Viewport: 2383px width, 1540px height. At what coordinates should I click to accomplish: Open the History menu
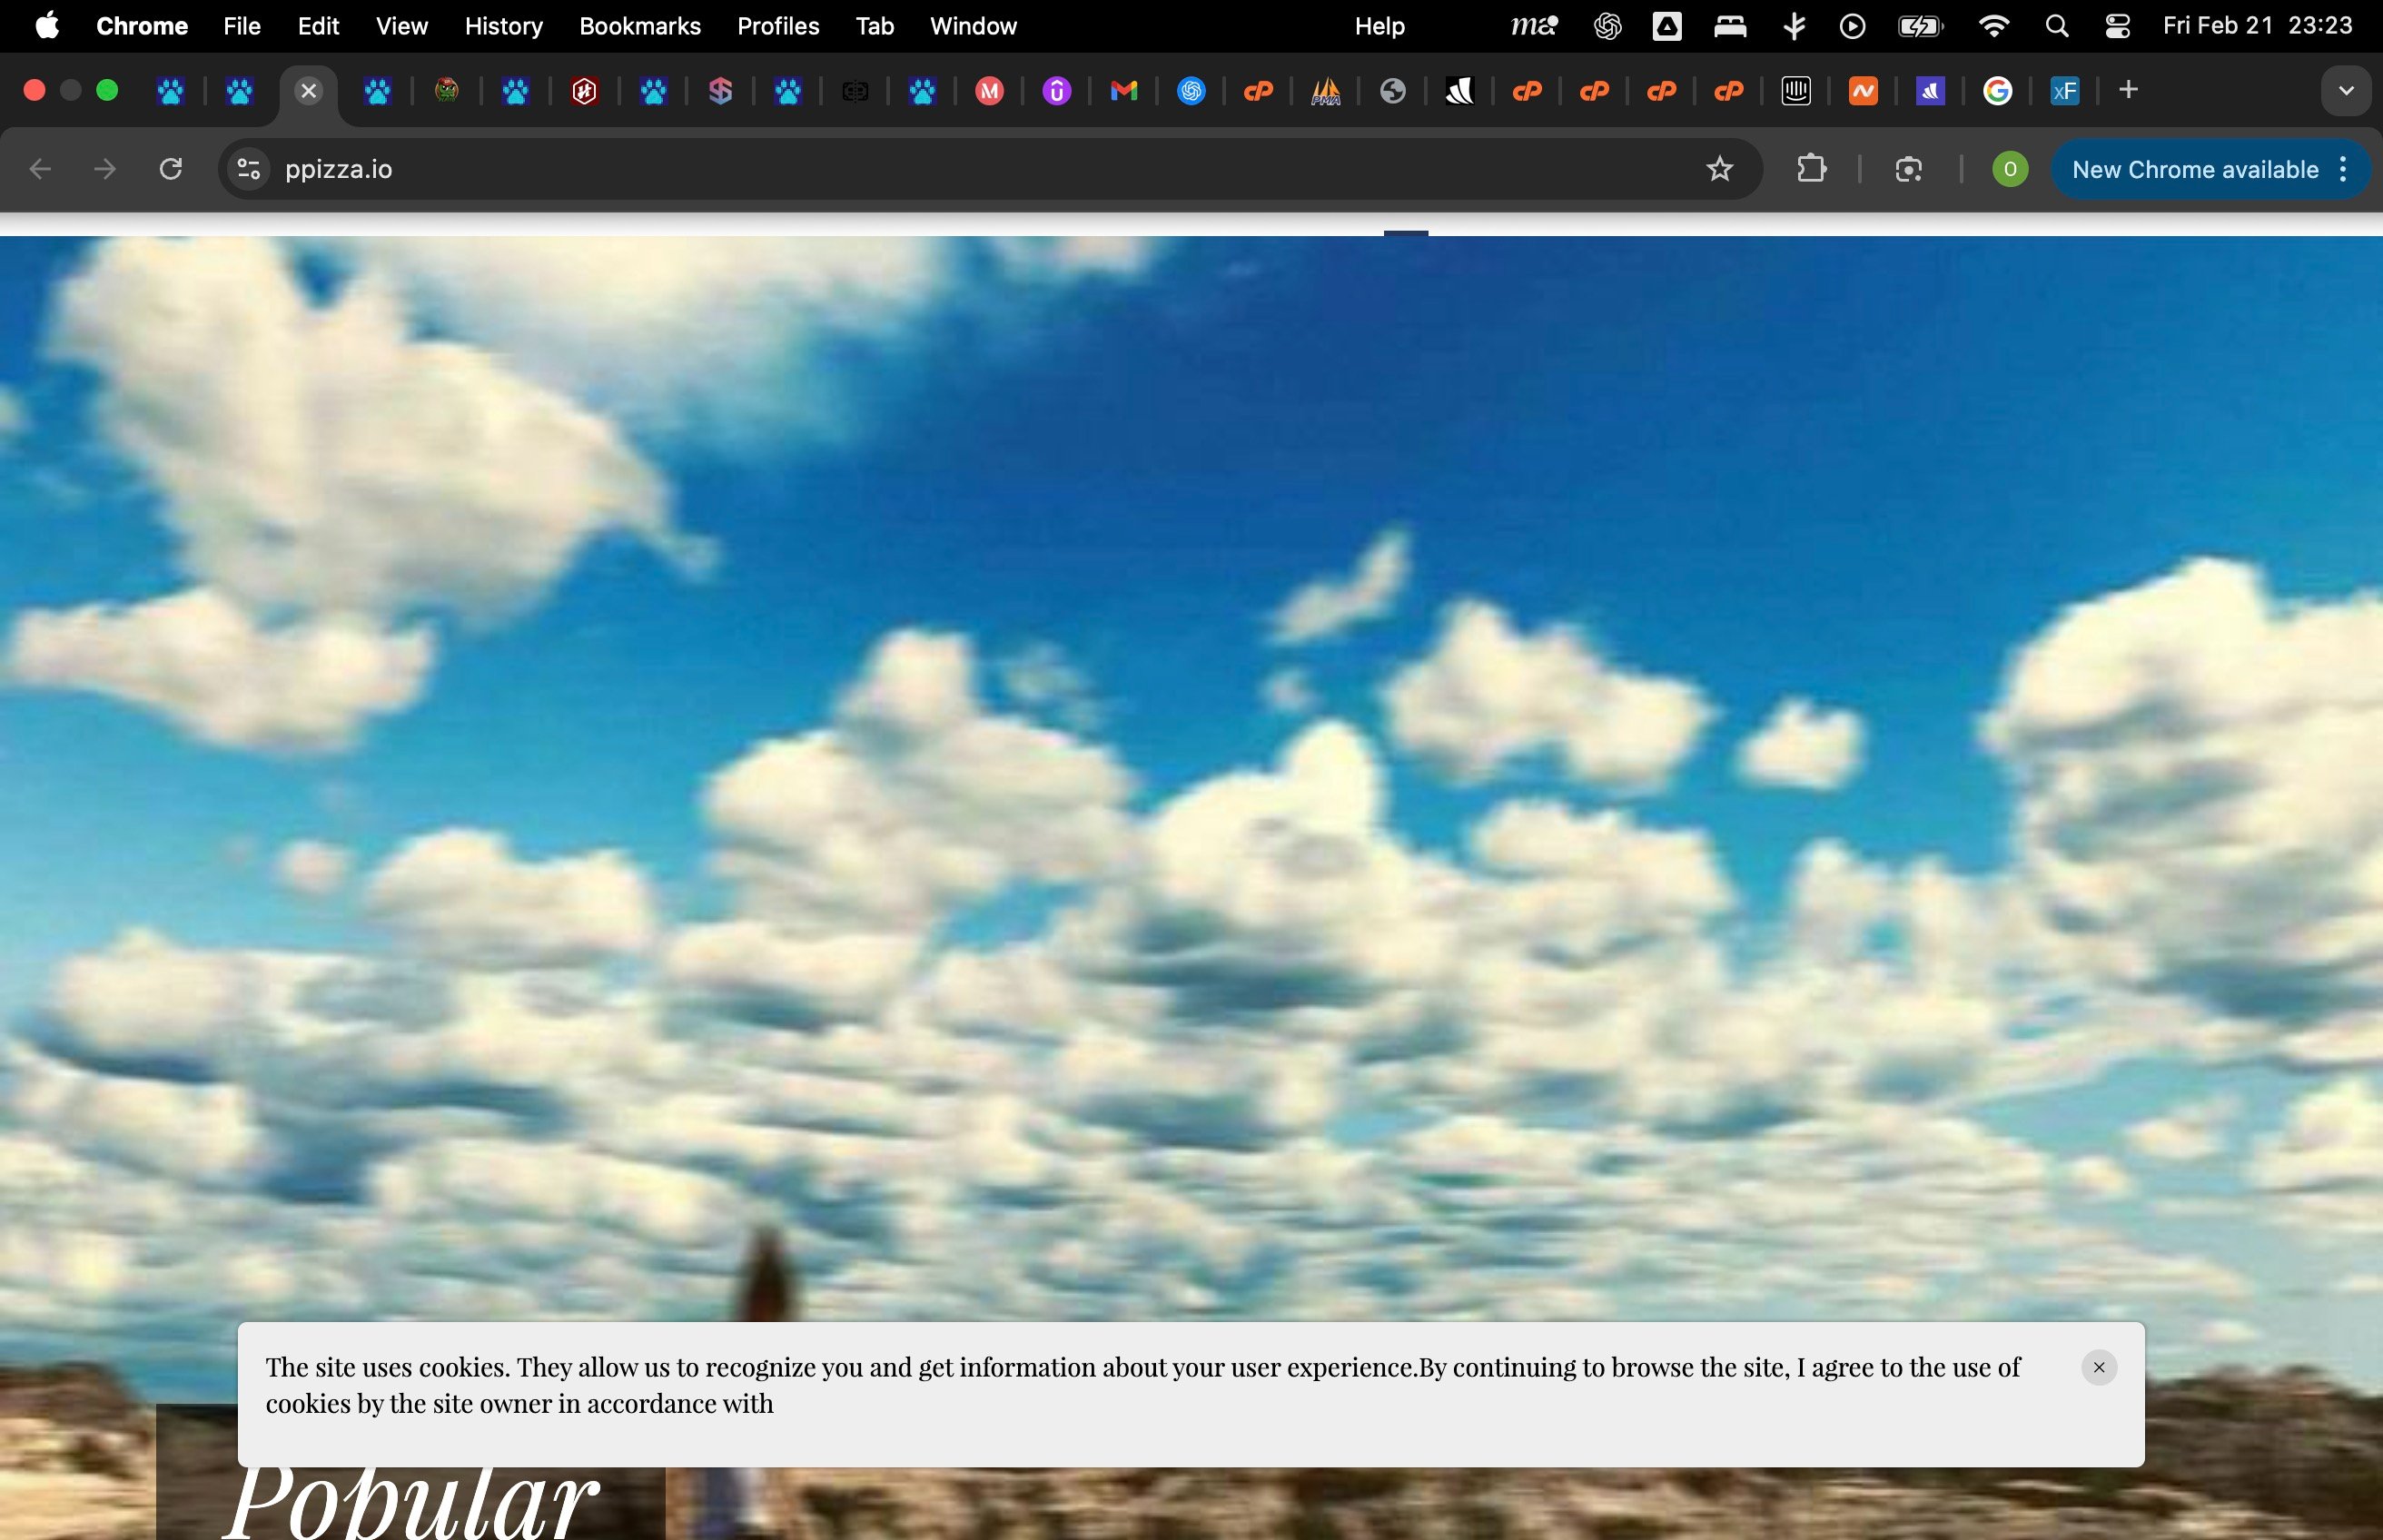503,26
